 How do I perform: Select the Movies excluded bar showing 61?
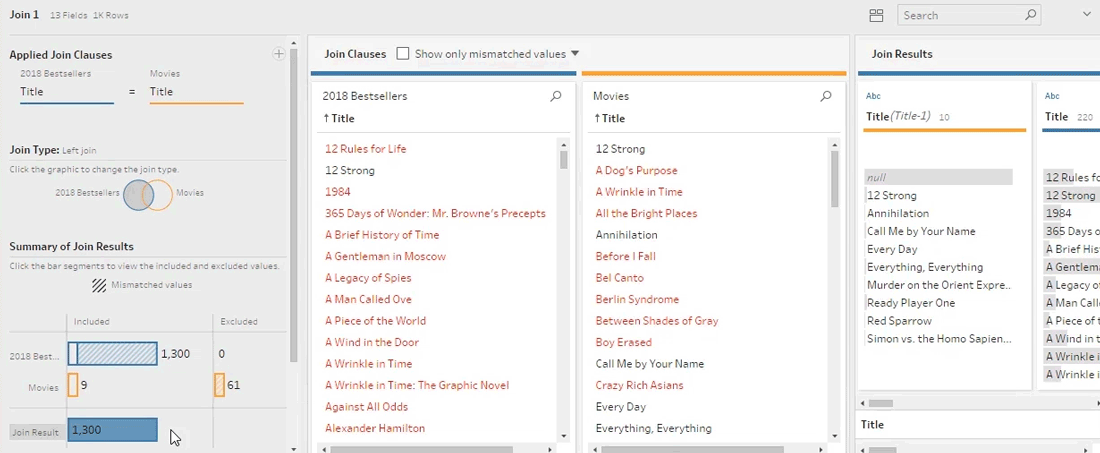219,385
